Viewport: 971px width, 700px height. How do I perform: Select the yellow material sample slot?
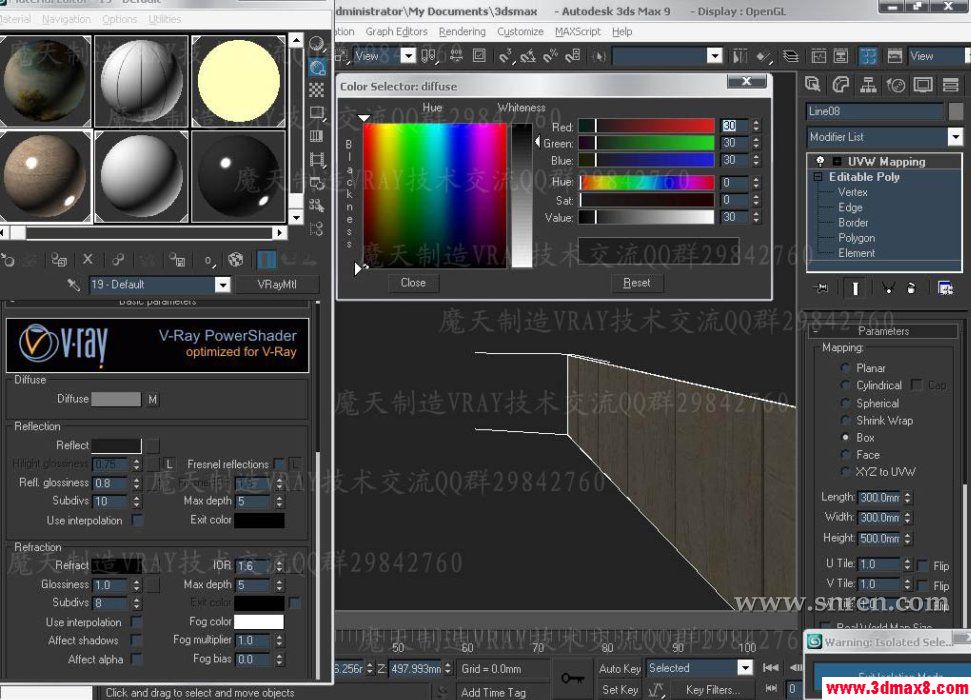point(239,81)
